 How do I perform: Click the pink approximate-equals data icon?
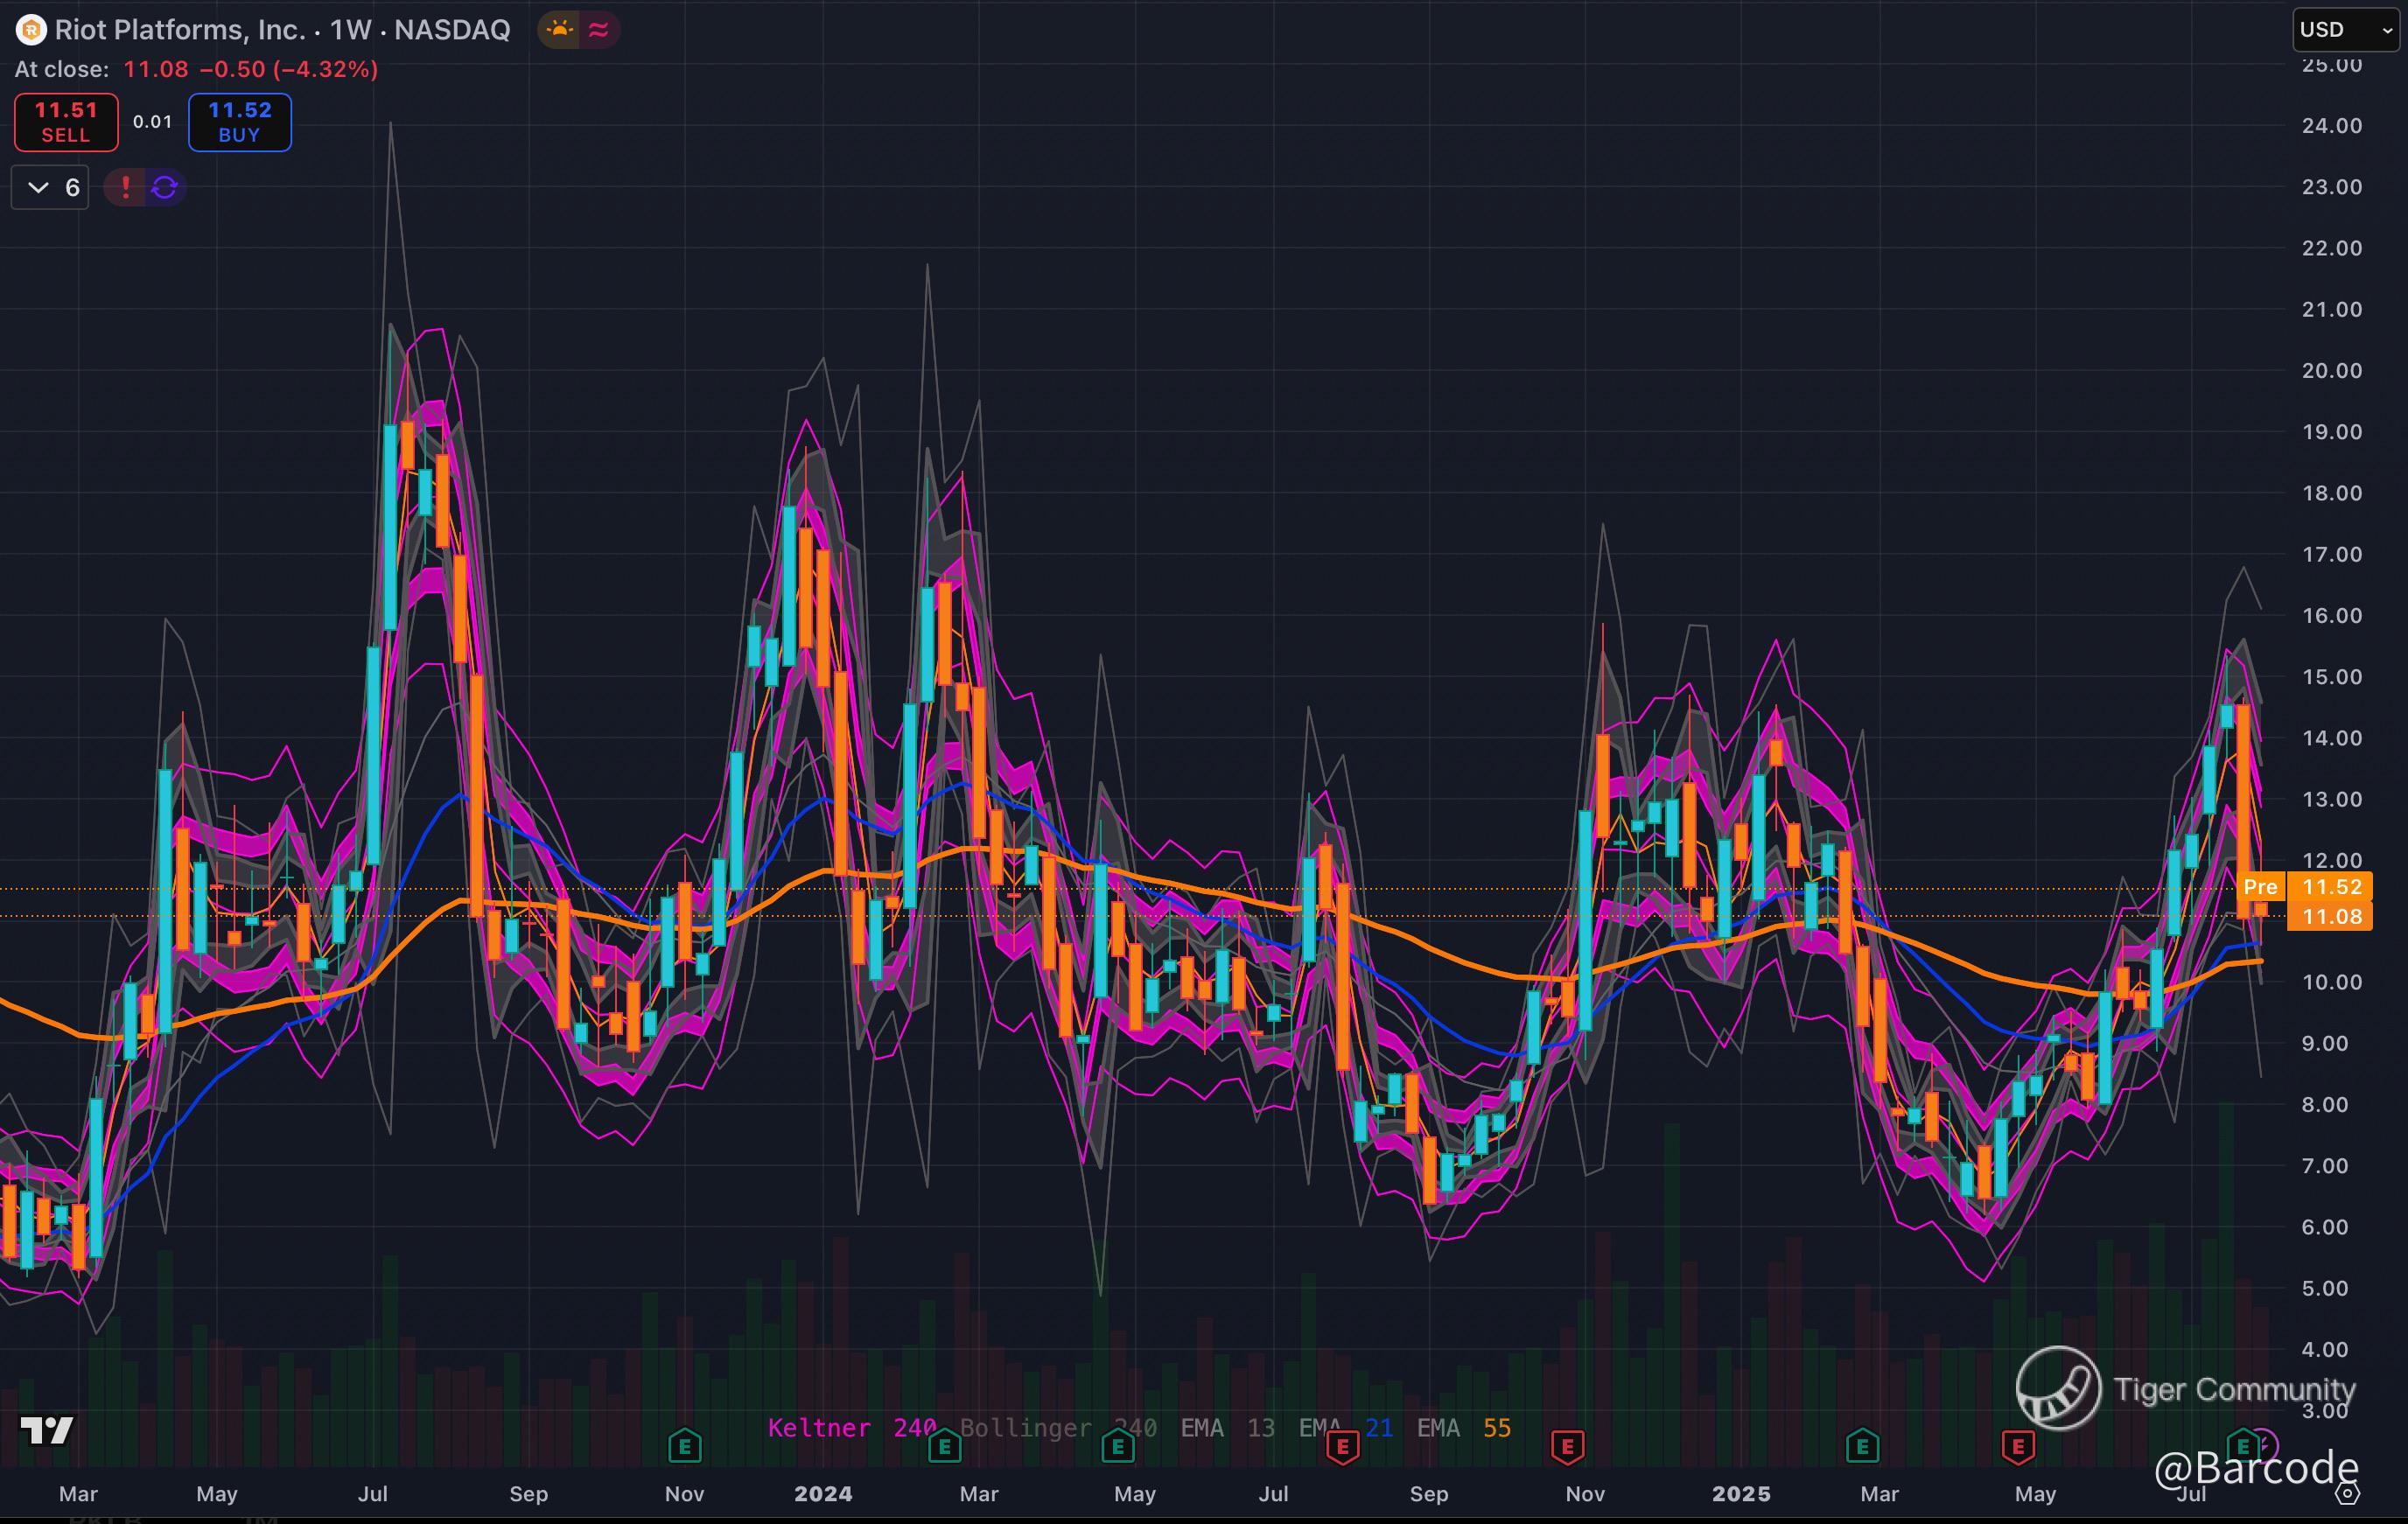(599, 30)
